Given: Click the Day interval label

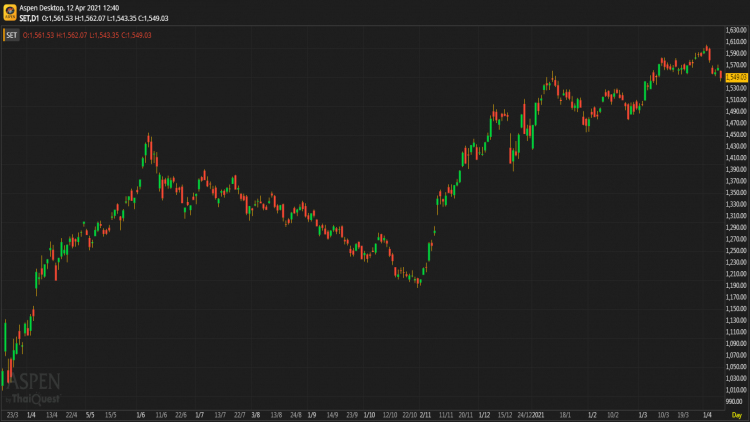Looking at the screenshot, I should click(x=737, y=415).
